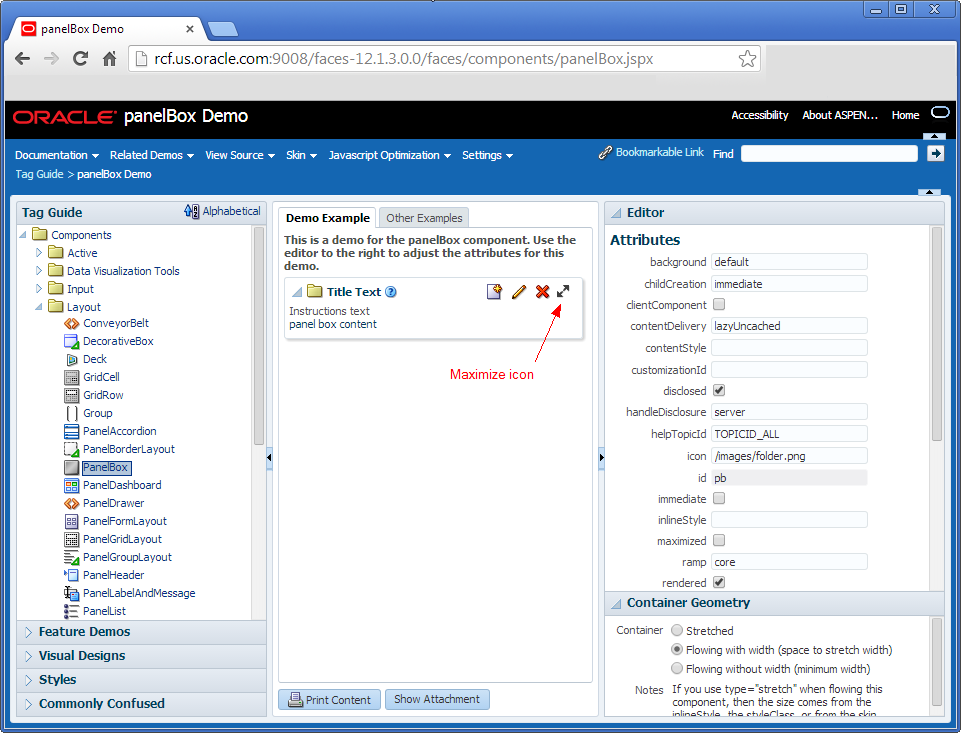Select the Demo Example tab
Image resolution: width=961 pixels, height=733 pixels.
coord(328,218)
